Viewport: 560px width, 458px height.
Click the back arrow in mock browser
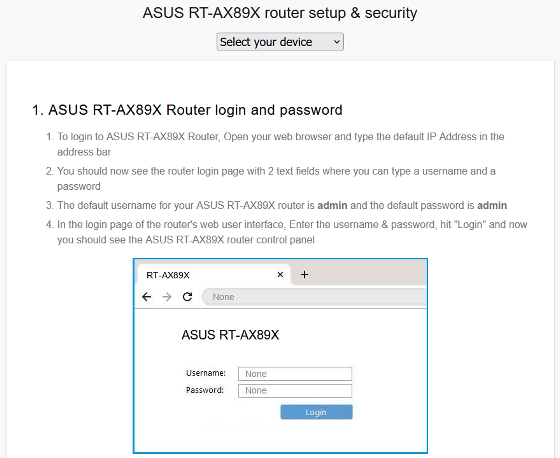pyautogui.click(x=146, y=297)
